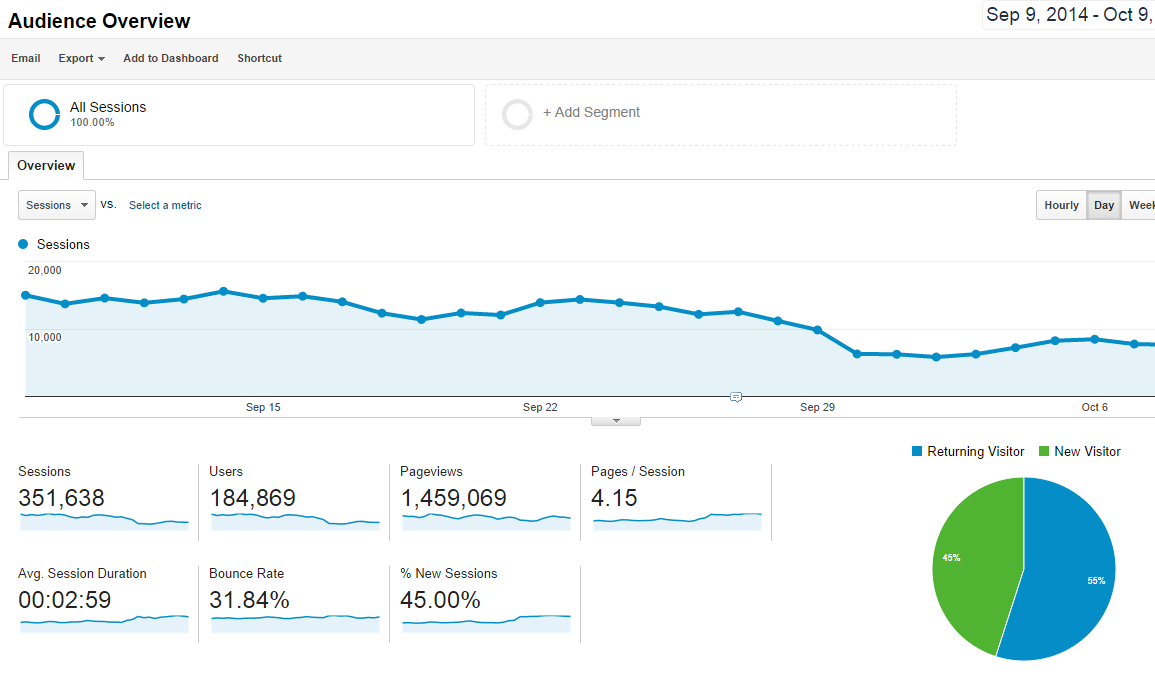Click the % New Sessions value 45.00%
1155x690 pixels.
pos(440,599)
